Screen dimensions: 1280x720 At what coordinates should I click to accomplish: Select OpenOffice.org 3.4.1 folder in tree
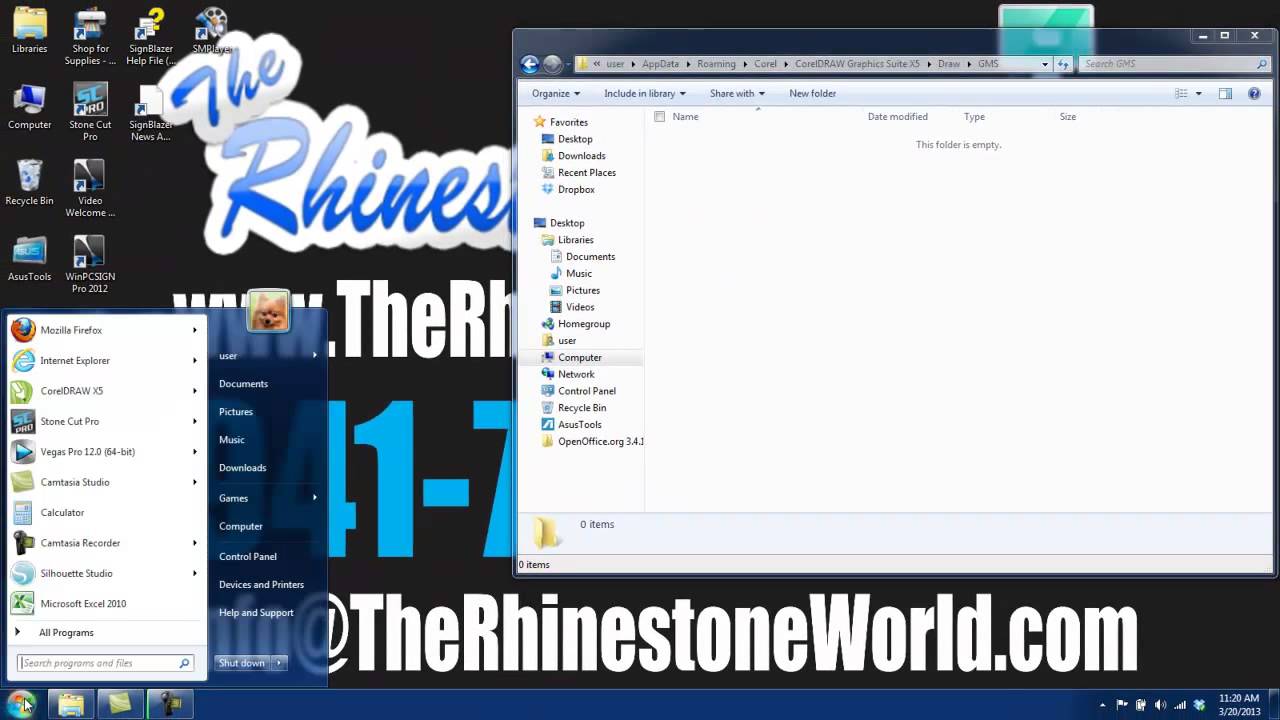[600, 441]
